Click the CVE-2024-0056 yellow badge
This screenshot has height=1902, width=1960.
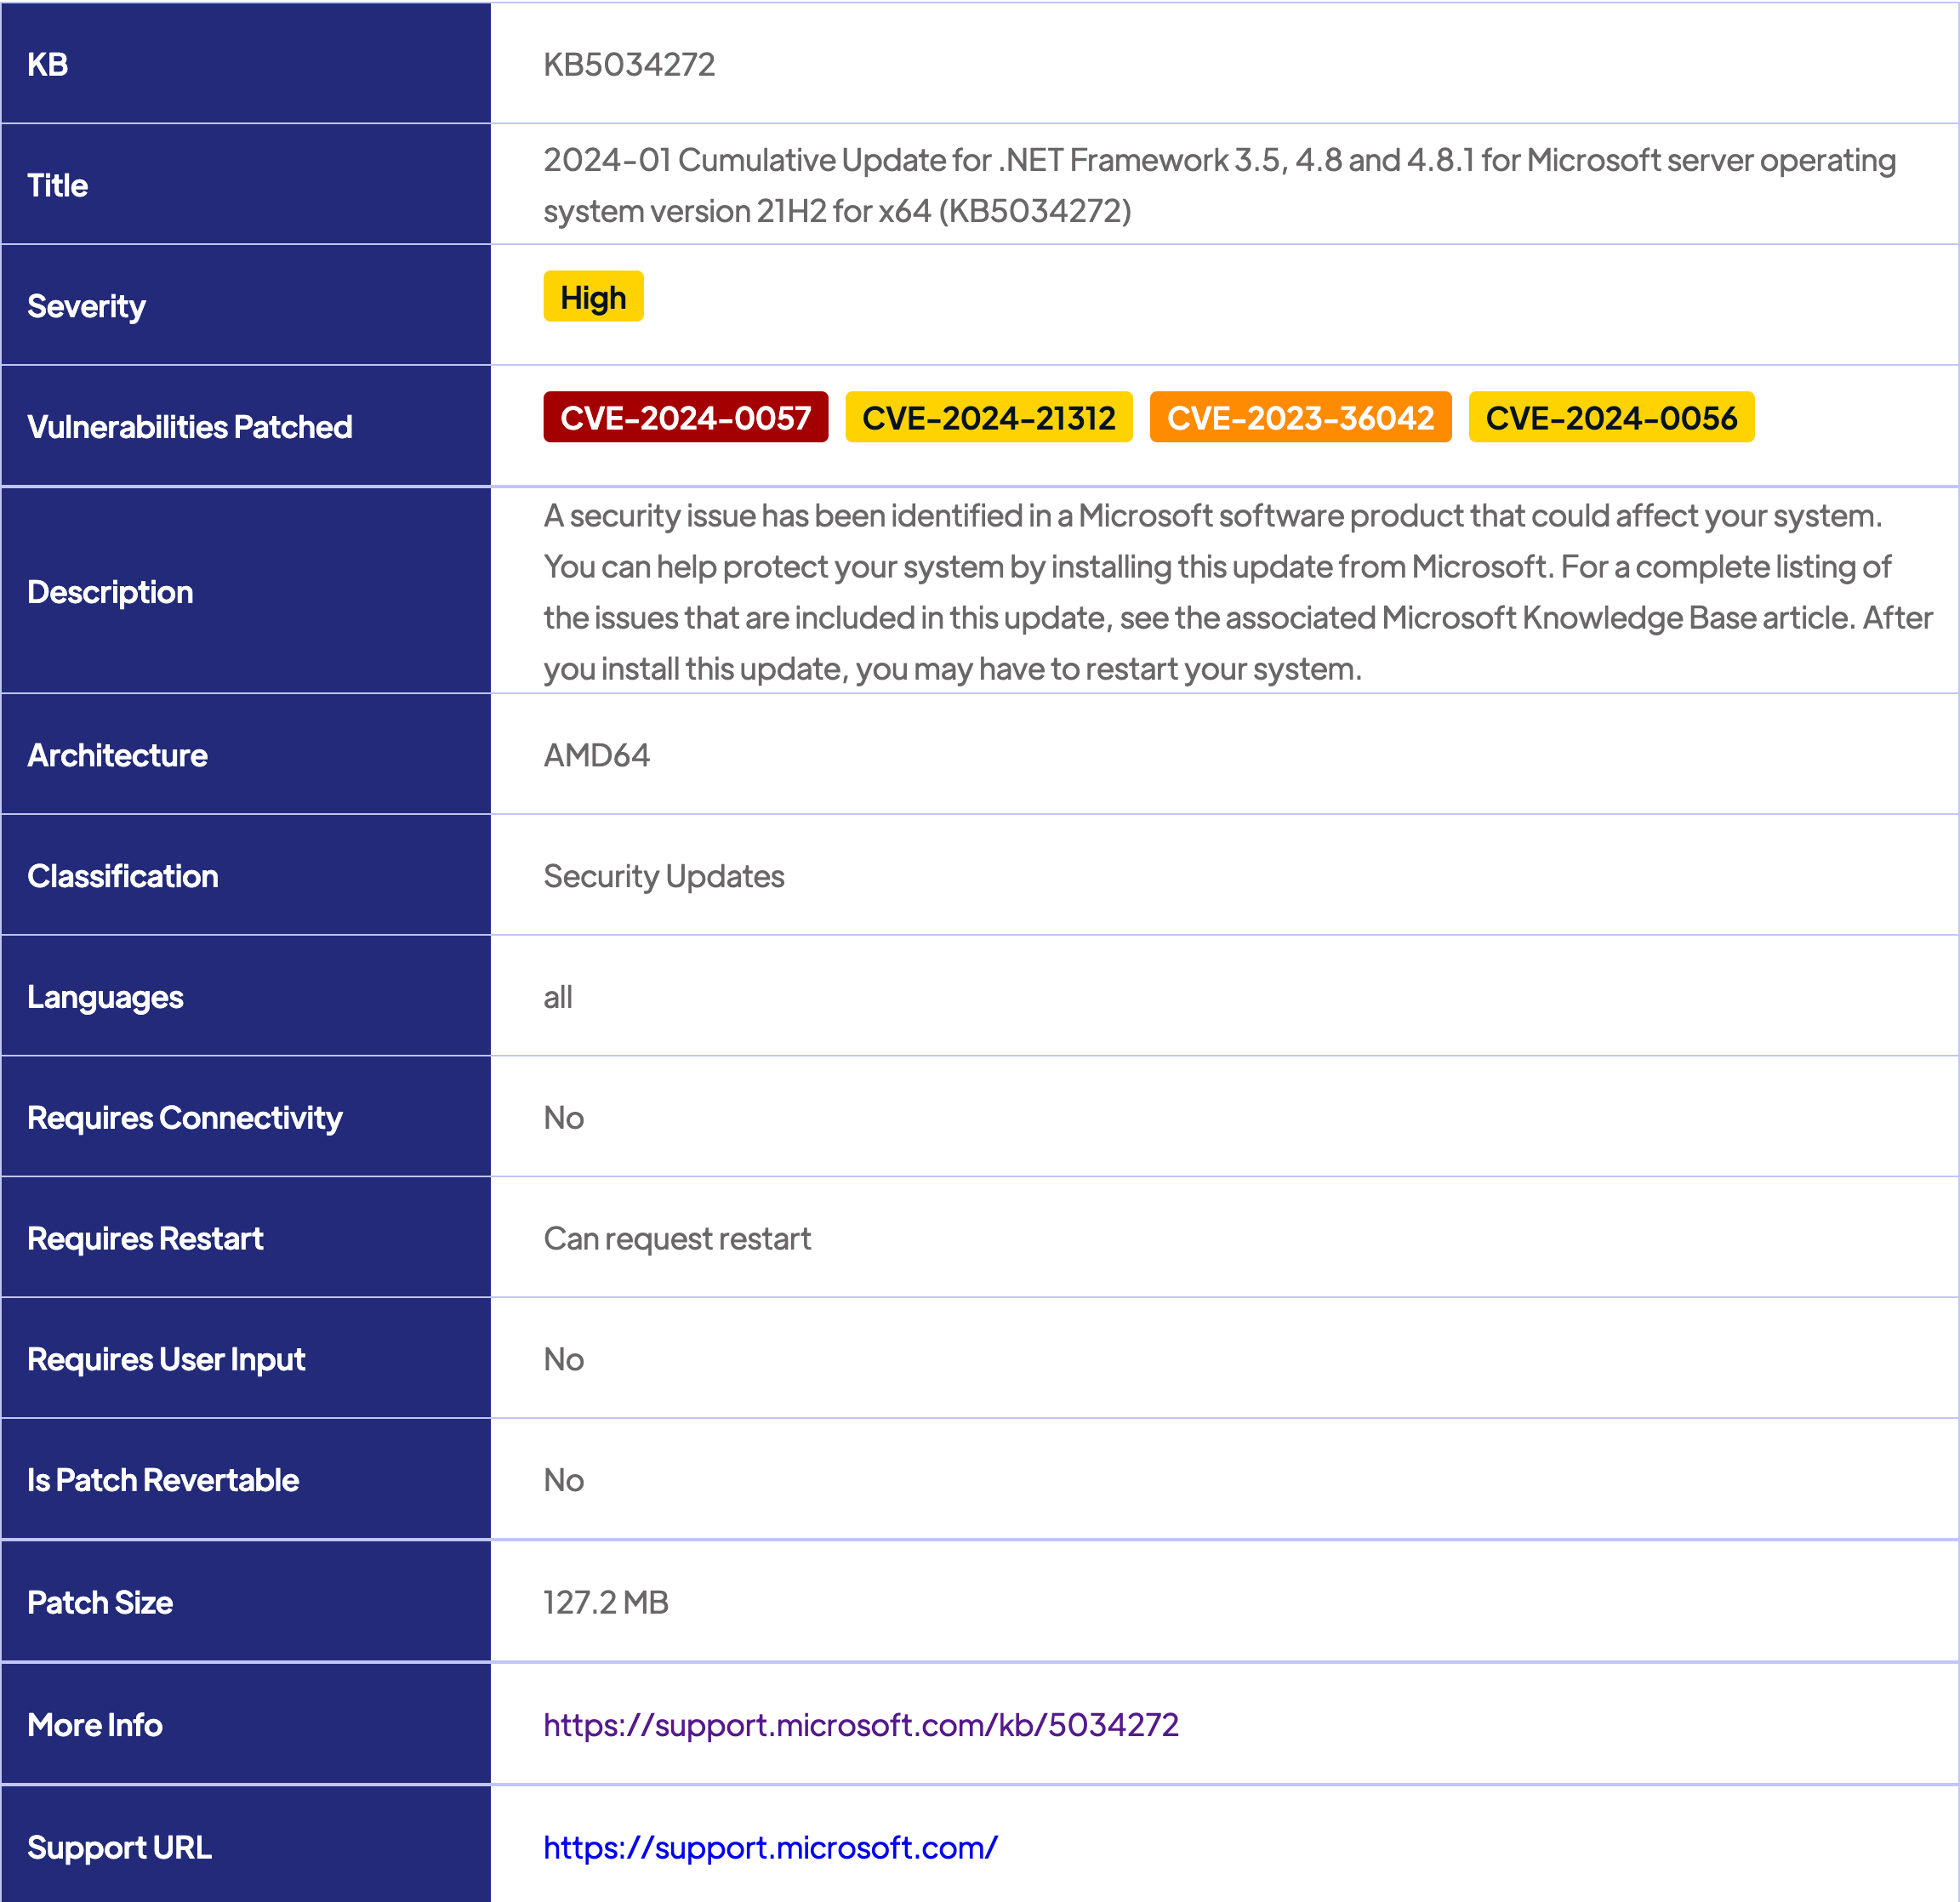click(1610, 417)
